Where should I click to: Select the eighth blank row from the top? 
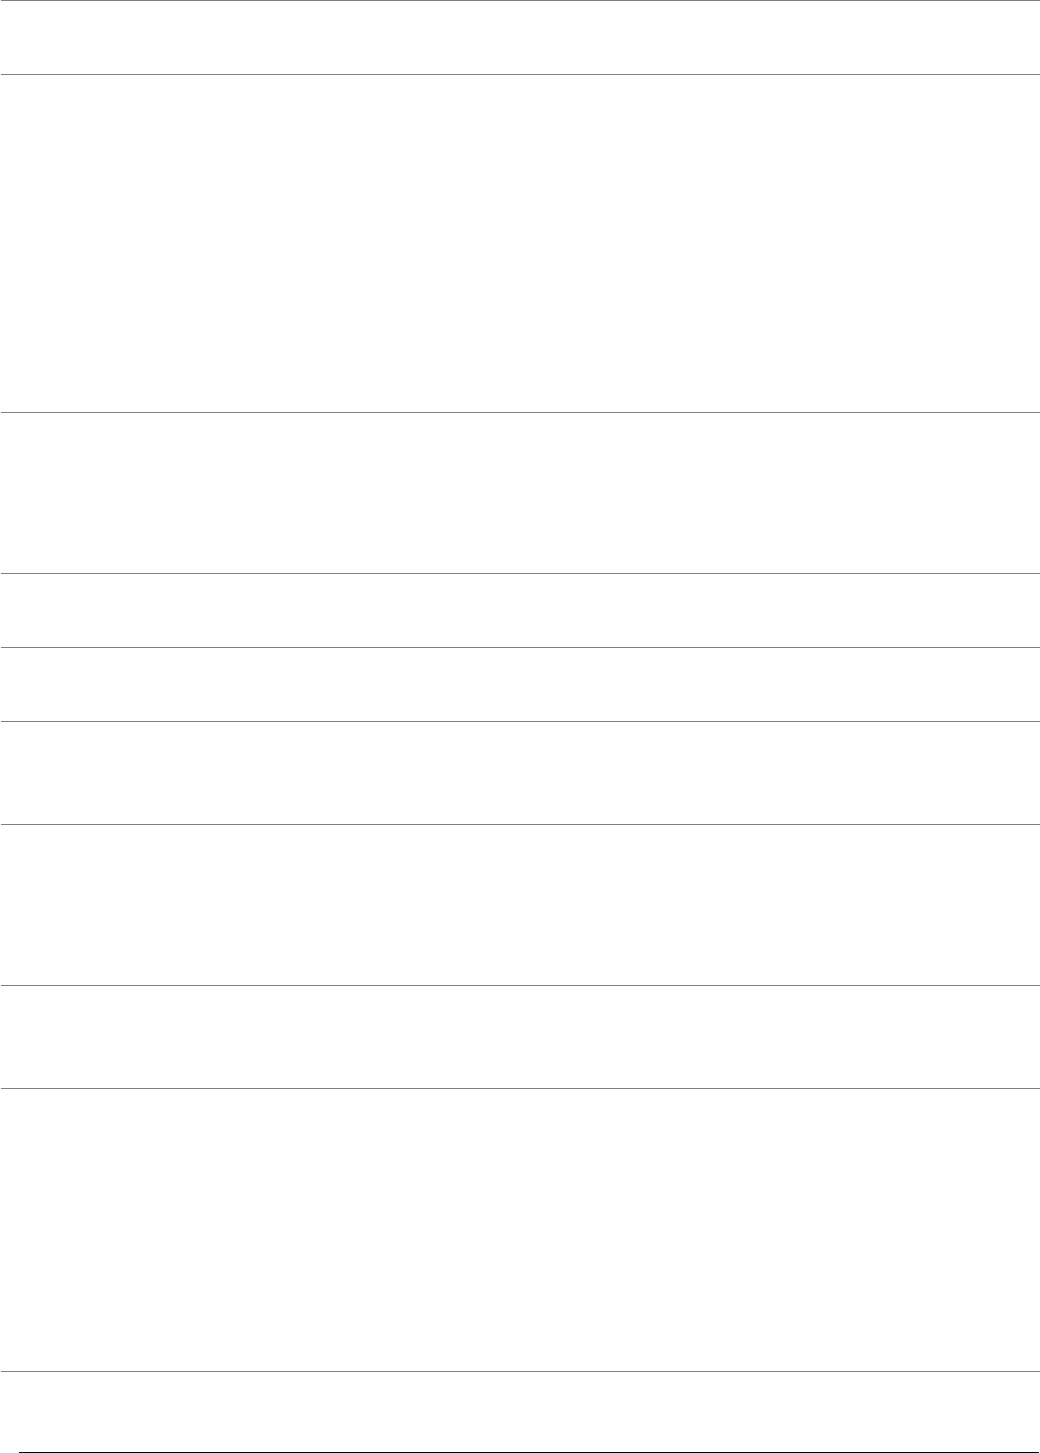pyautogui.click(x=520, y=1038)
